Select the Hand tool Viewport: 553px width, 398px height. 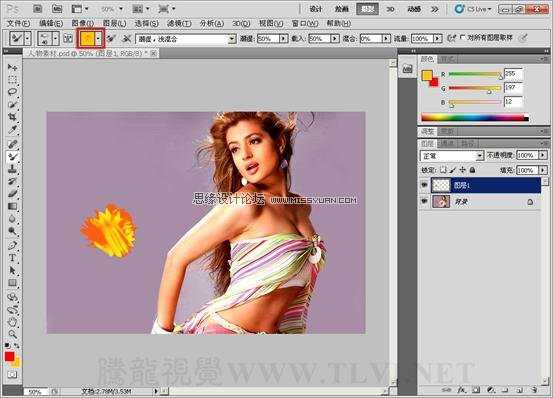pos(12,322)
